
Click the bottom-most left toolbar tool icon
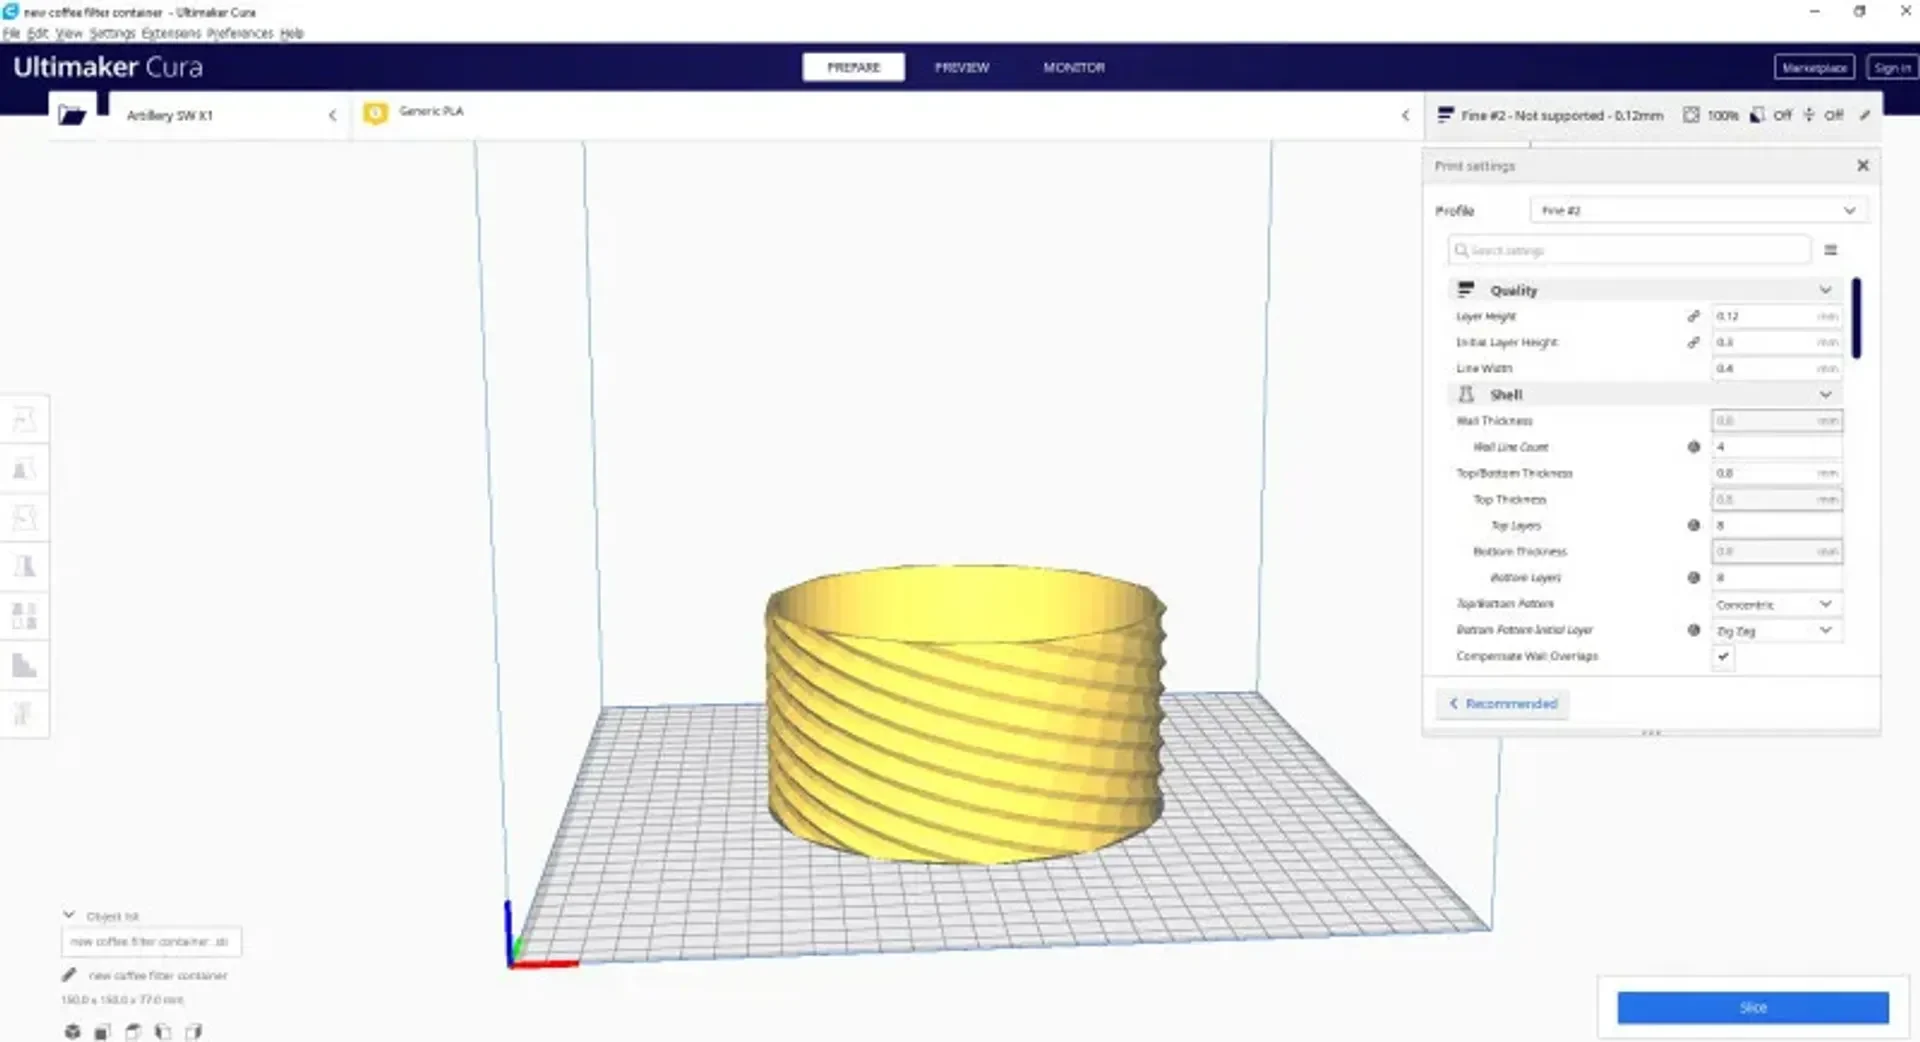pos(25,713)
